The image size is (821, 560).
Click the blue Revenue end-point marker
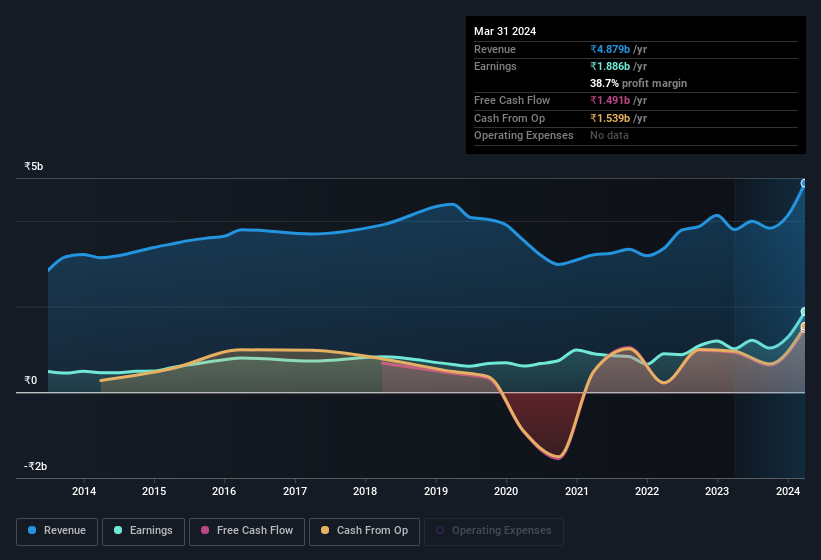coord(803,183)
